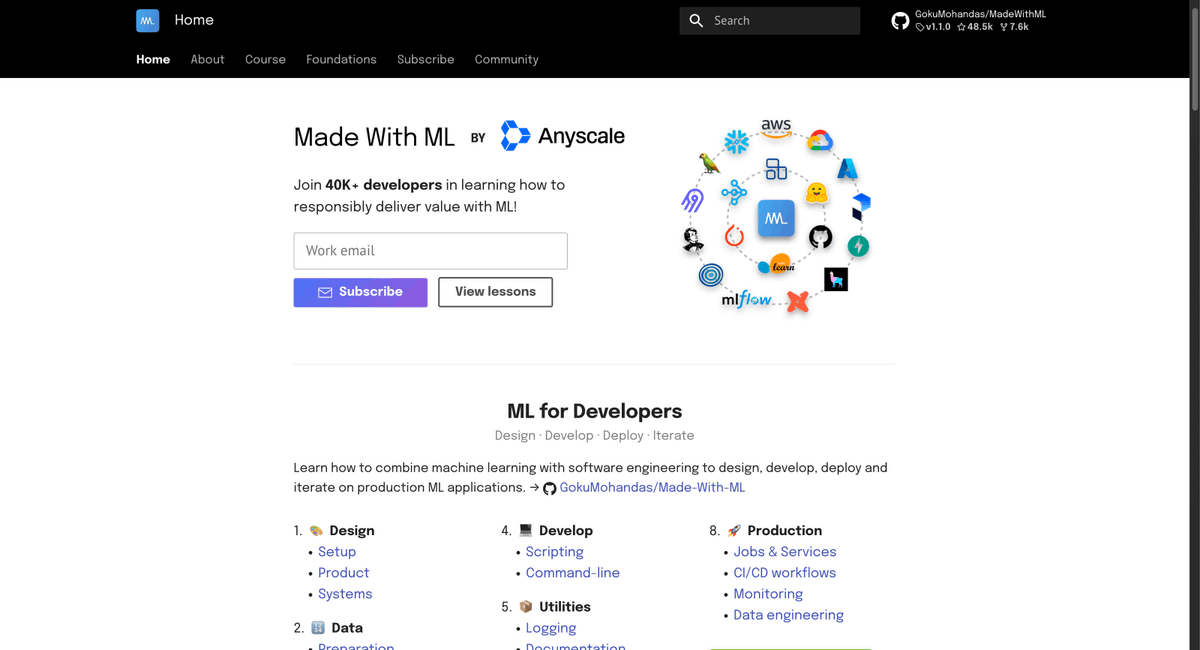Viewport: 1200px width, 650px height.
Task: Click the Made With ML header logo
Action: tap(148, 20)
